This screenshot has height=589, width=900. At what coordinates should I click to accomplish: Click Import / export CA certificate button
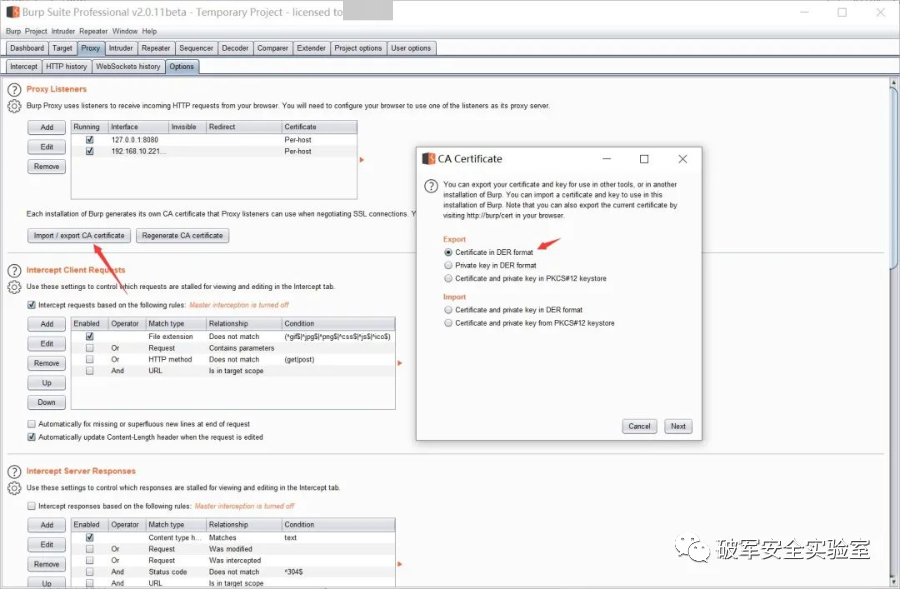click(x=79, y=236)
